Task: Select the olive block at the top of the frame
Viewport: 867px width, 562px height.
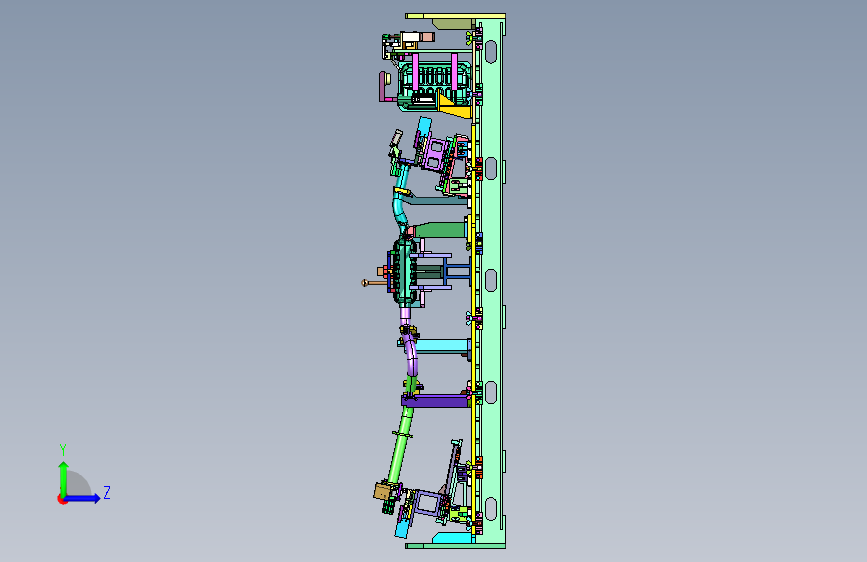Action: coord(452,24)
